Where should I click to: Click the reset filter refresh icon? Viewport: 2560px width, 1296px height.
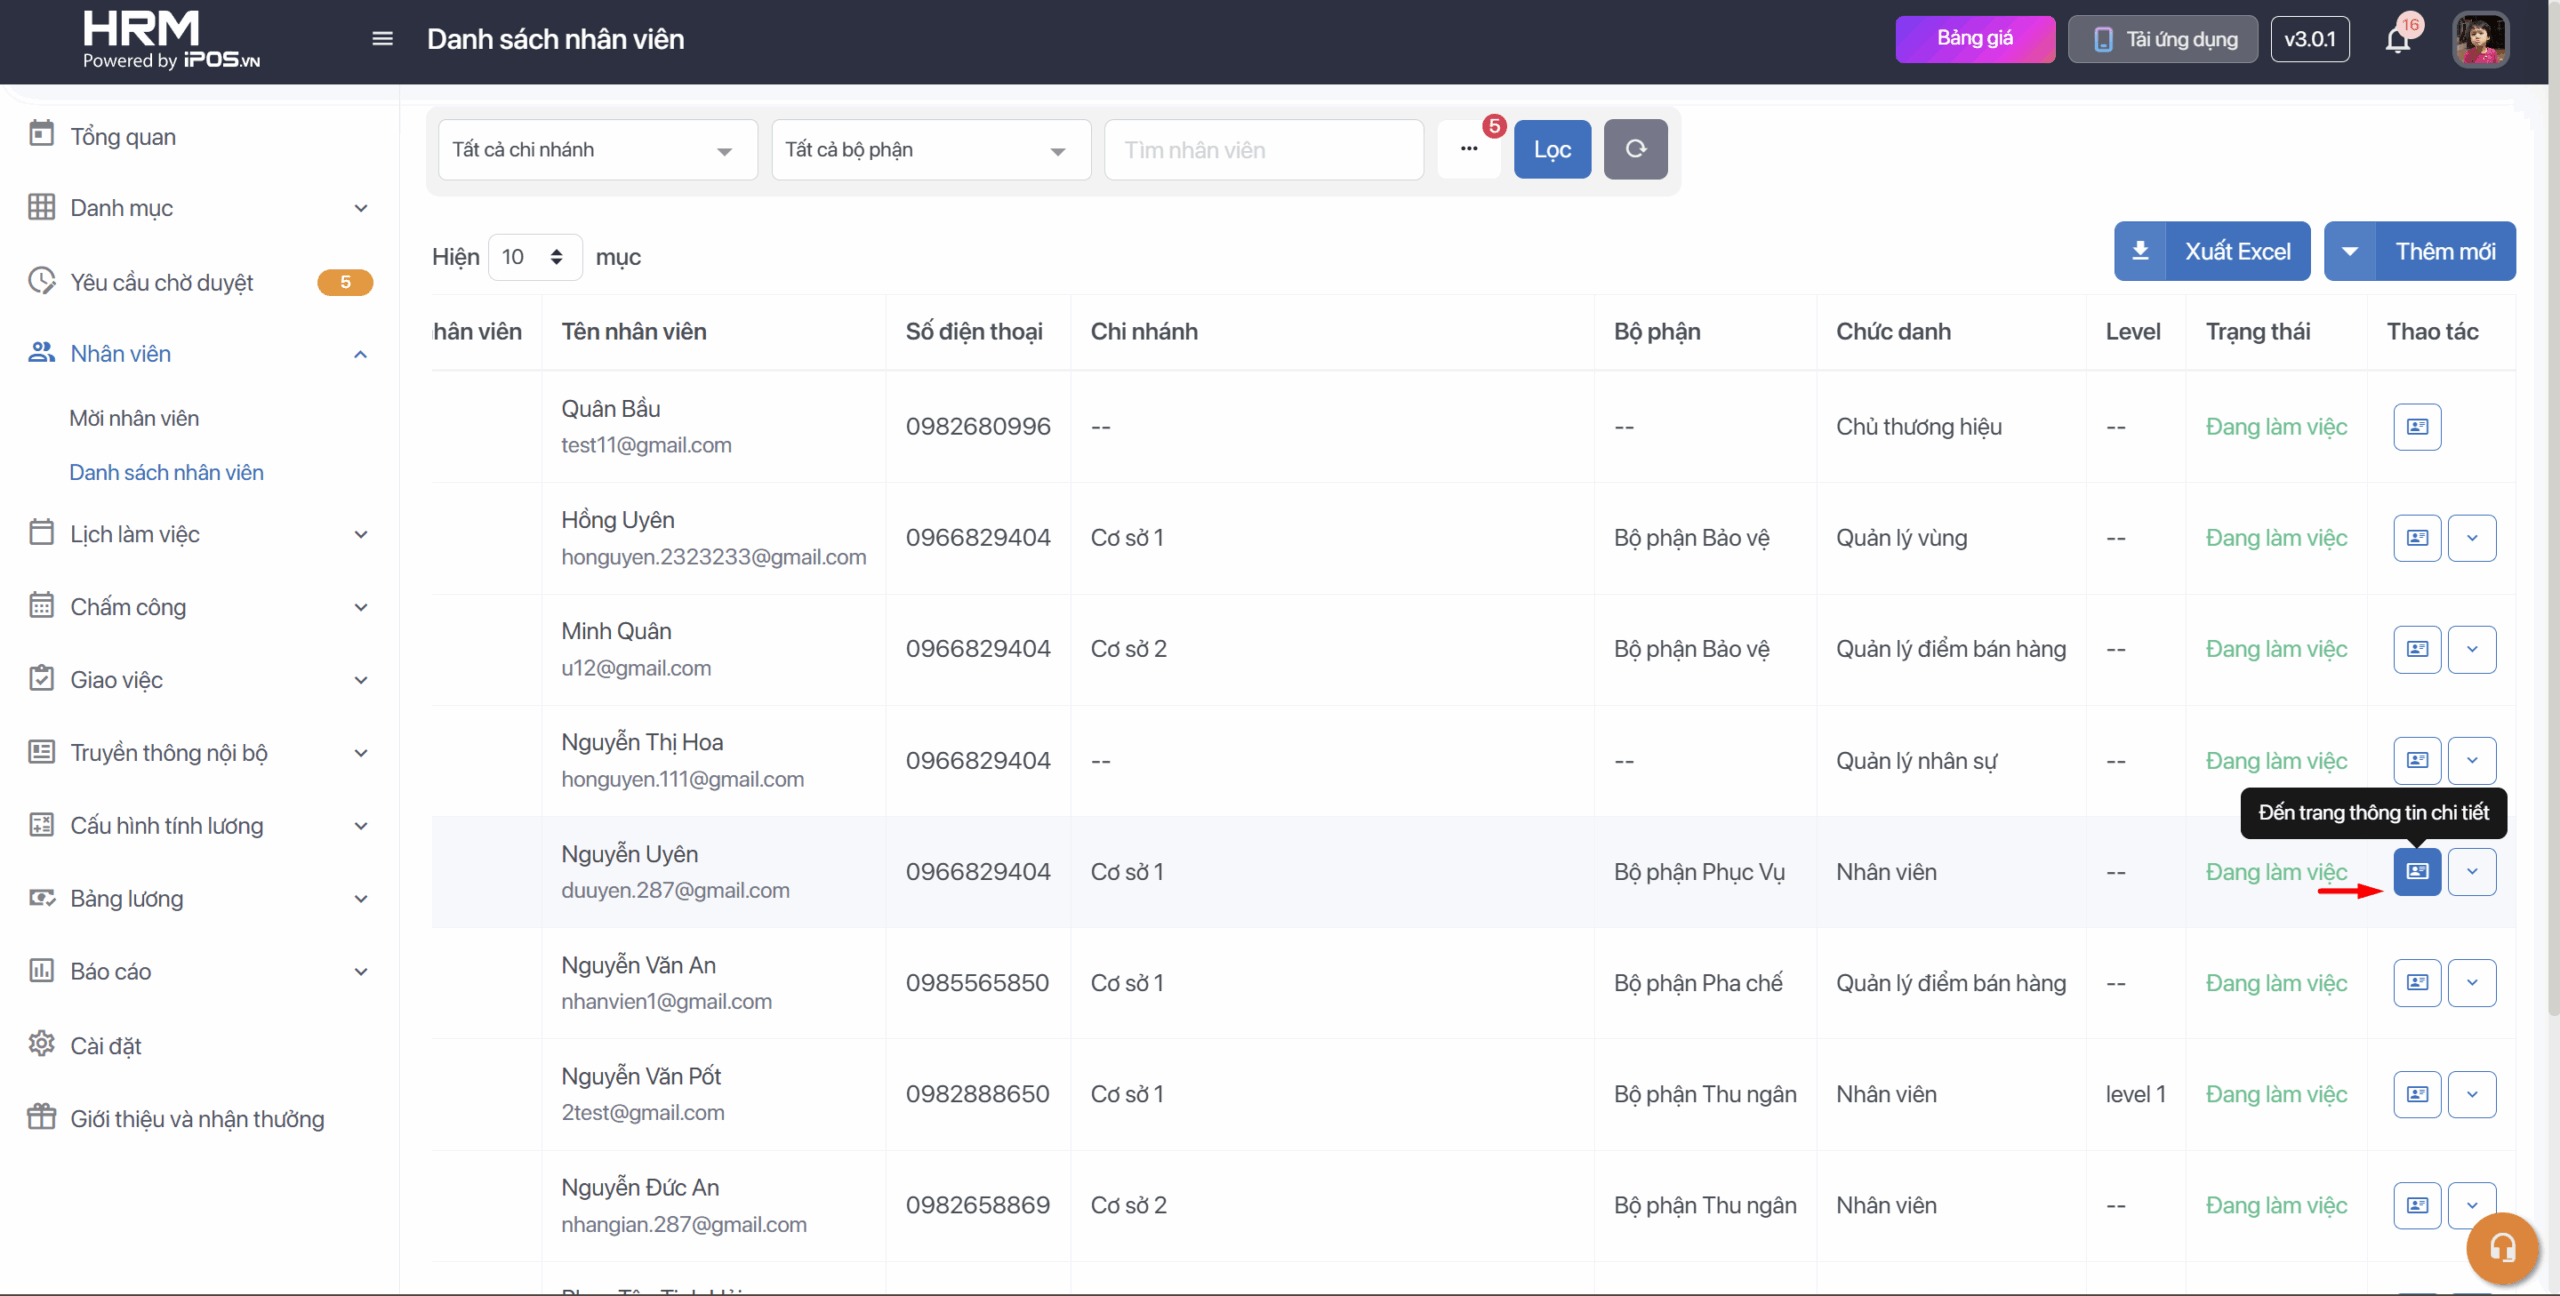(x=1635, y=149)
